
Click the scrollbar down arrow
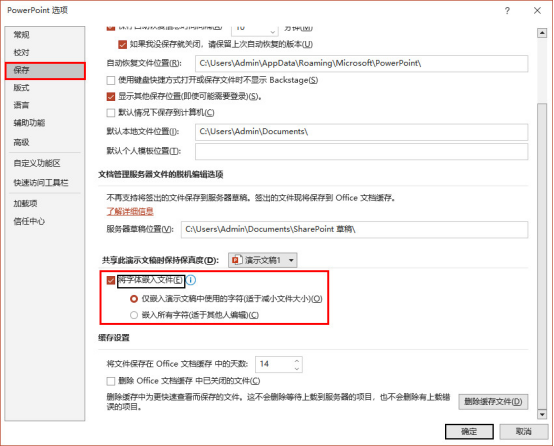tap(542, 414)
